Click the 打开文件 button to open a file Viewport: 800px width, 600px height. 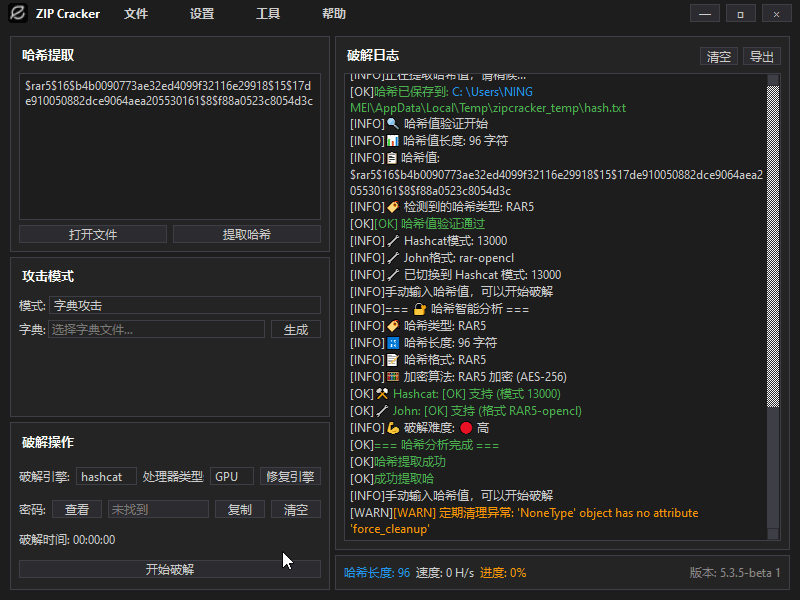[x=92, y=234]
